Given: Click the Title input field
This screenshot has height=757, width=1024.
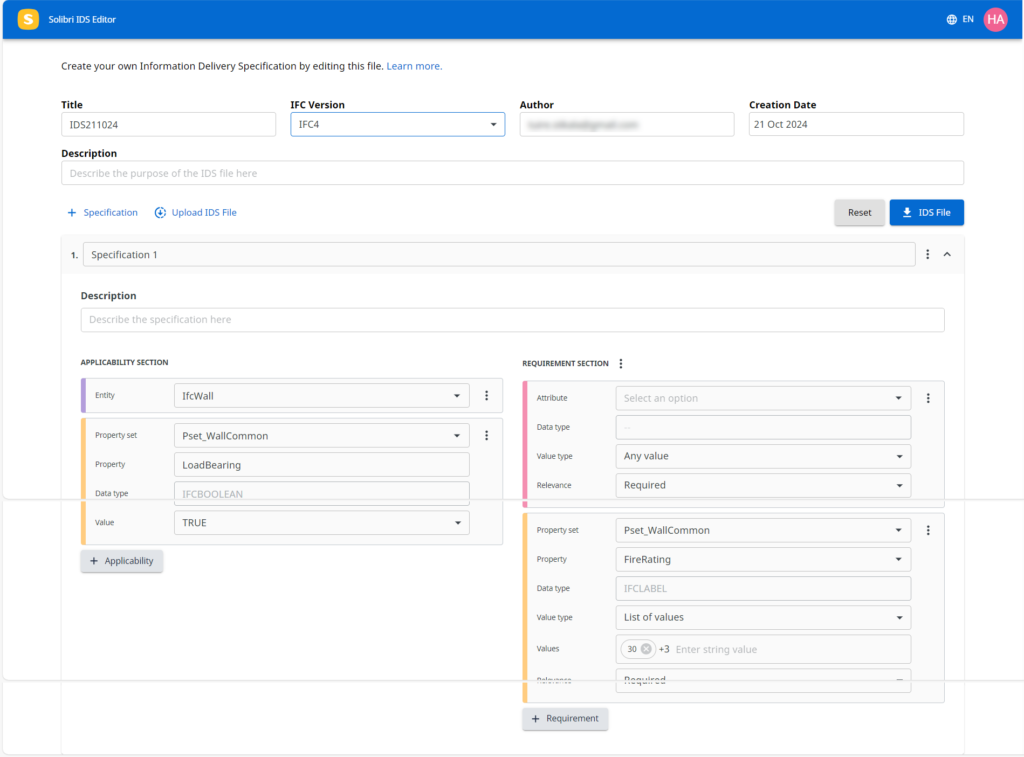Looking at the screenshot, I should 168,124.
